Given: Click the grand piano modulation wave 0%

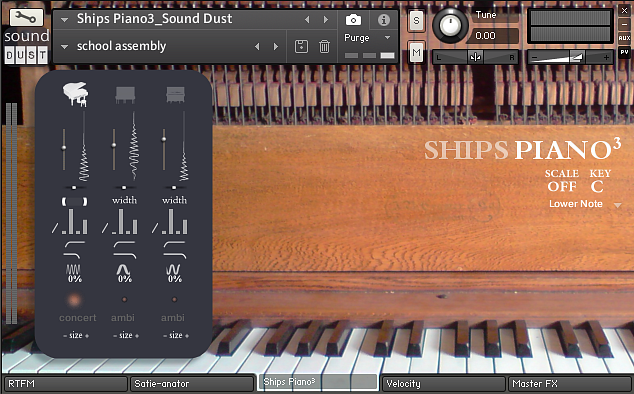Looking at the screenshot, I should [74, 273].
